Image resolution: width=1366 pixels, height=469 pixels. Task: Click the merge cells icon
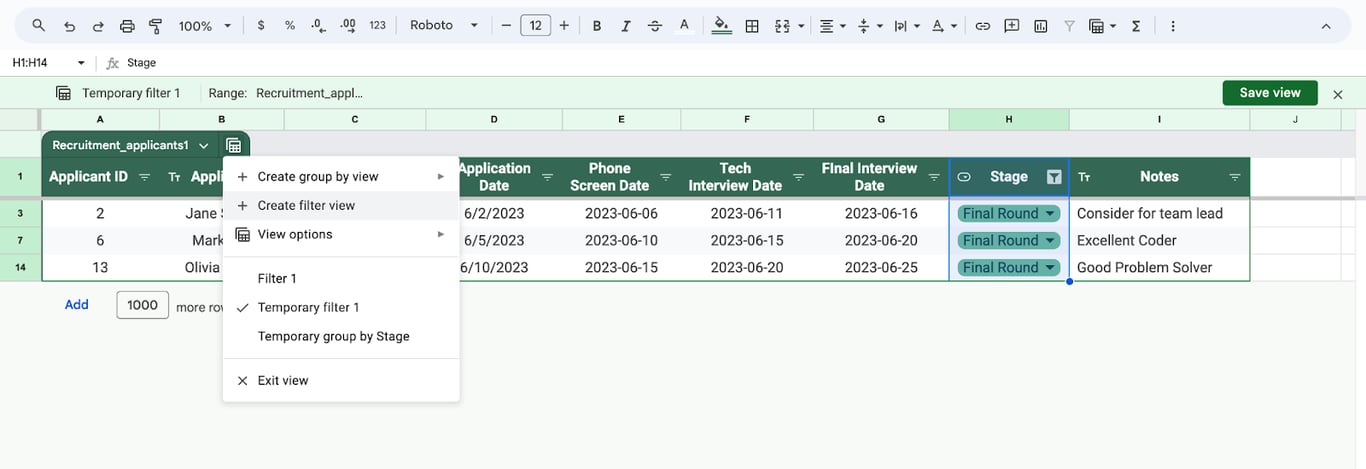tap(781, 26)
